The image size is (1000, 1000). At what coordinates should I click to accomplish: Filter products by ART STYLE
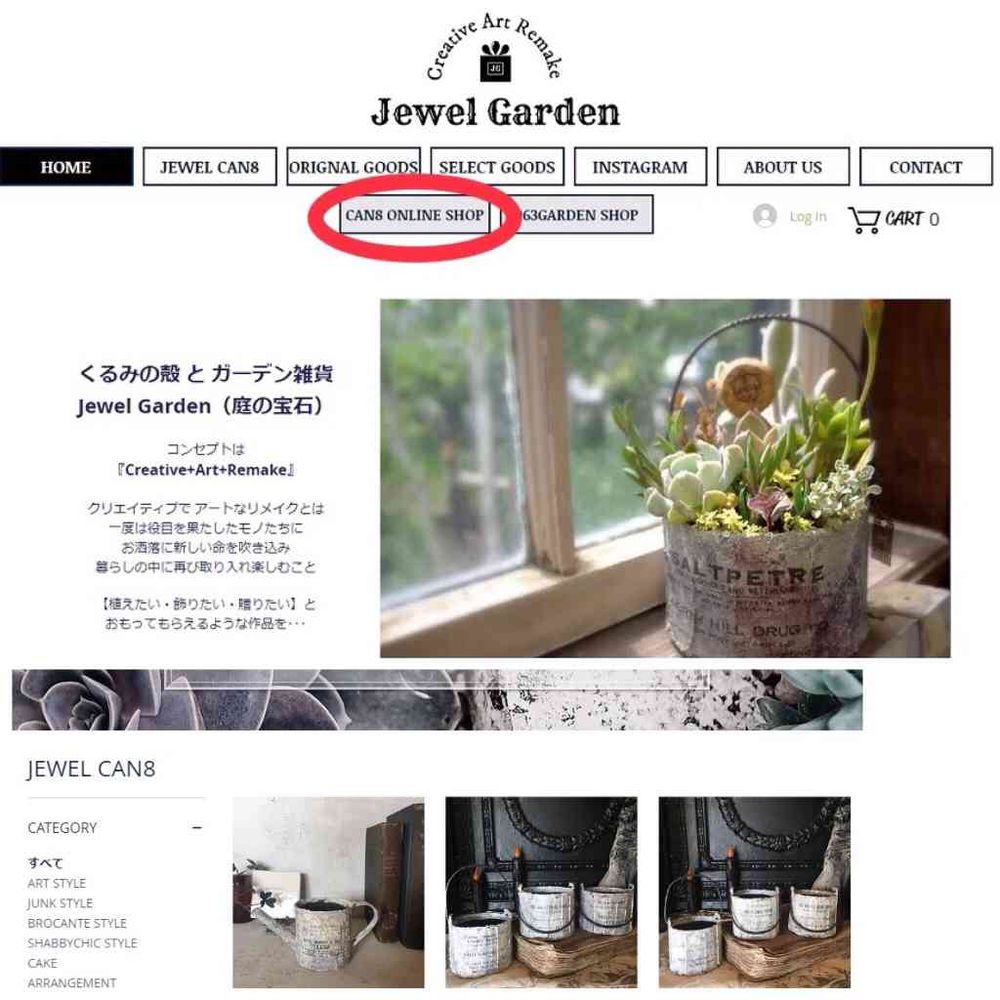click(x=57, y=883)
